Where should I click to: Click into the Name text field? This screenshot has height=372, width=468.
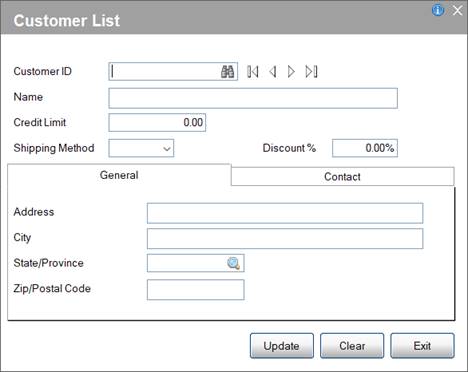[253, 98]
